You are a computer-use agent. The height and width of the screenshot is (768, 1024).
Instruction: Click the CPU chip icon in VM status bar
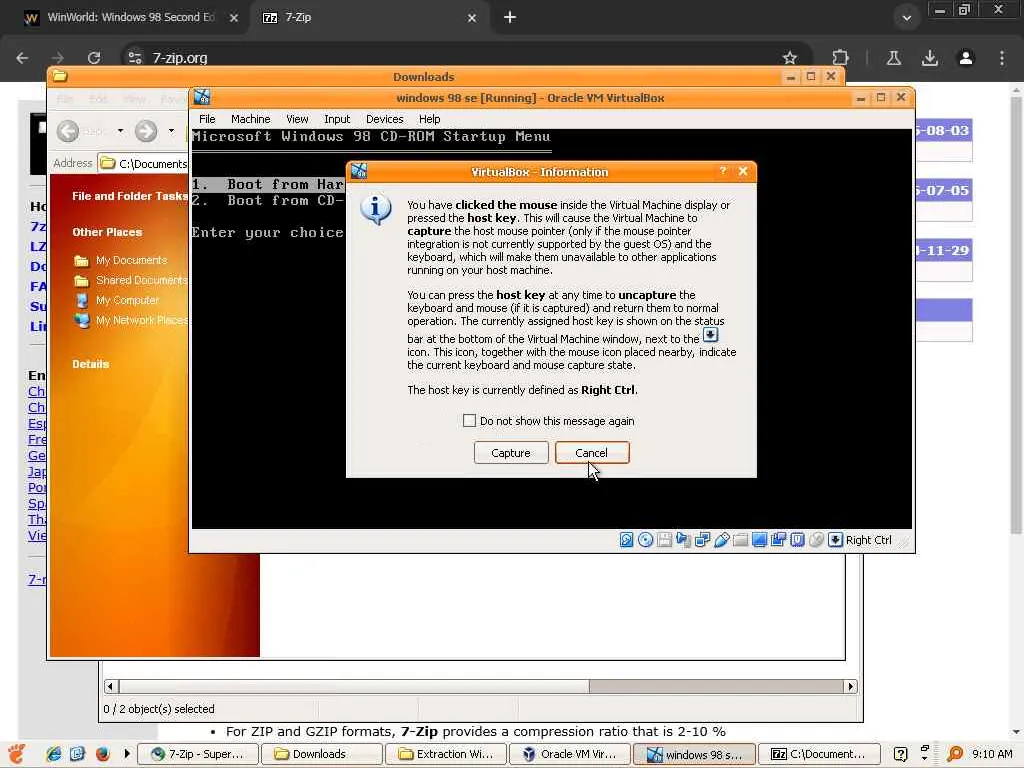pos(797,539)
